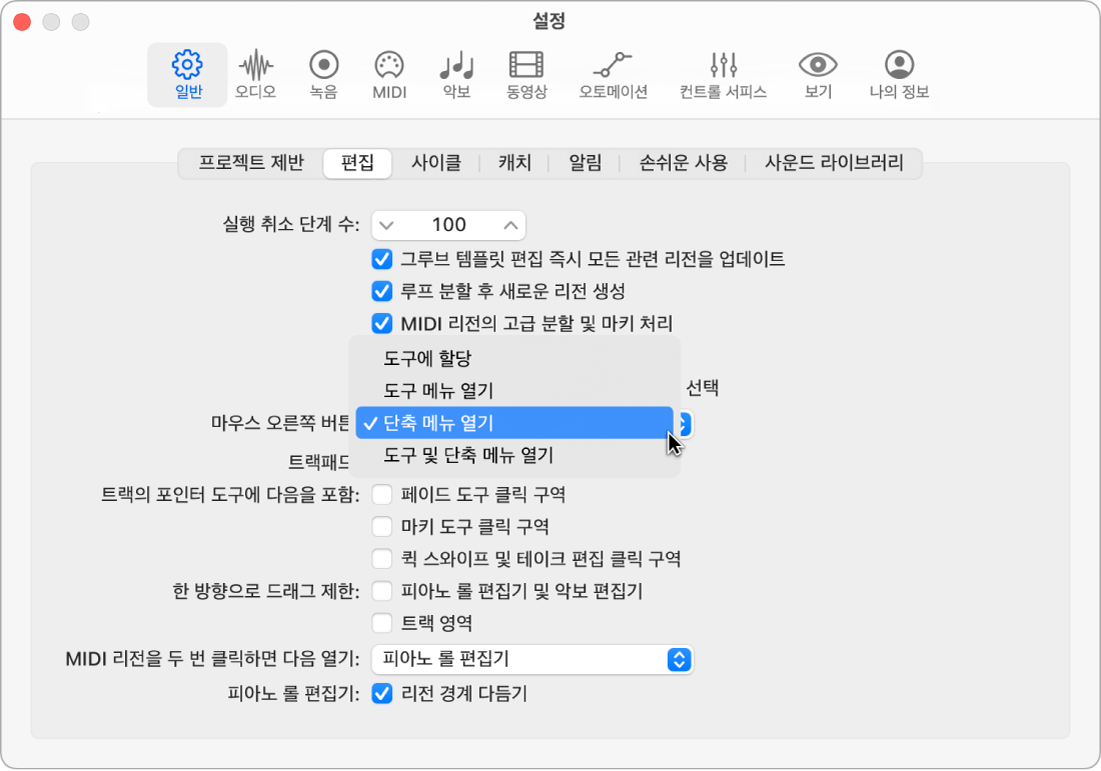Open the 보기 settings pane
Image resolution: width=1101 pixels, height=771 pixels.
pos(816,75)
